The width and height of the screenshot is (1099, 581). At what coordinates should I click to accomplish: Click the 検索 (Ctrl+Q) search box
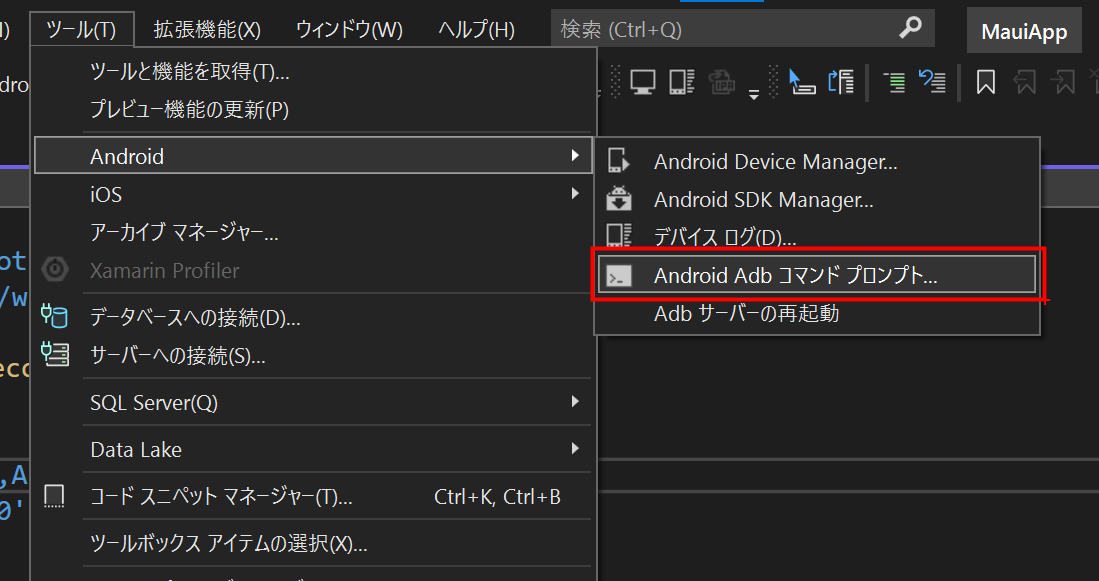[742, 29]
